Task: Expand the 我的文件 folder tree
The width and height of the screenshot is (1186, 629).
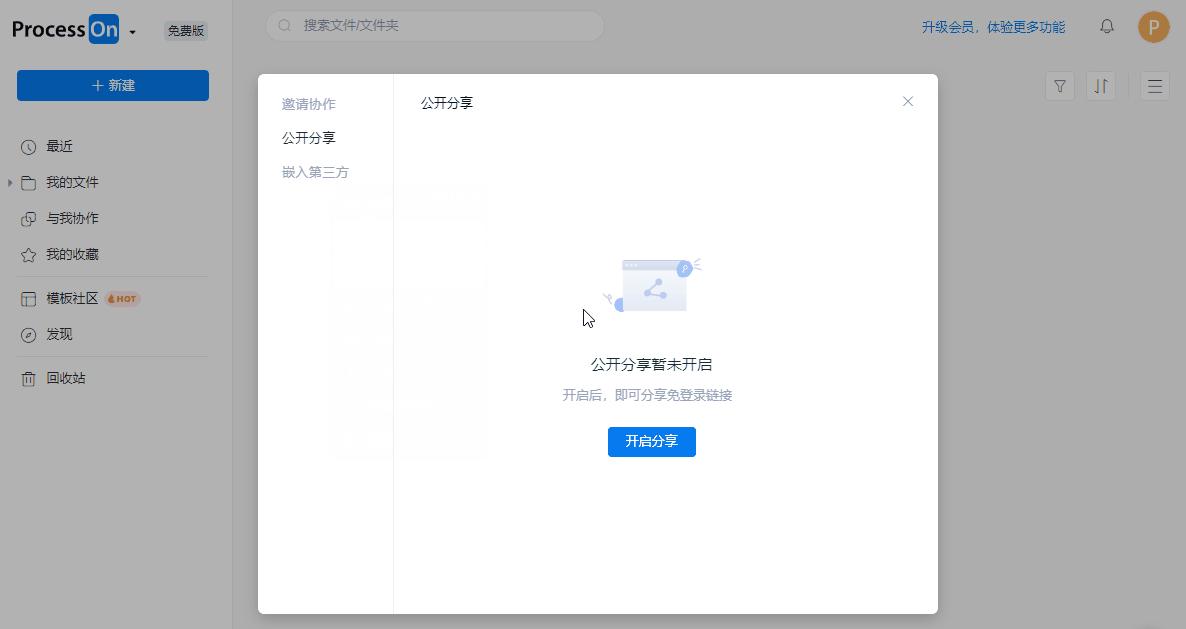Action: point(10,182)
